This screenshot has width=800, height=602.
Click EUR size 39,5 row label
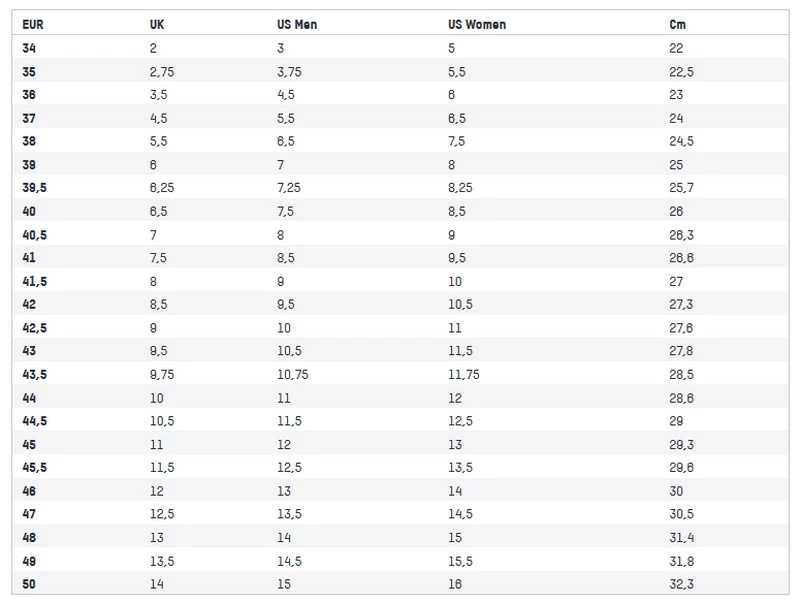point(34,188)
